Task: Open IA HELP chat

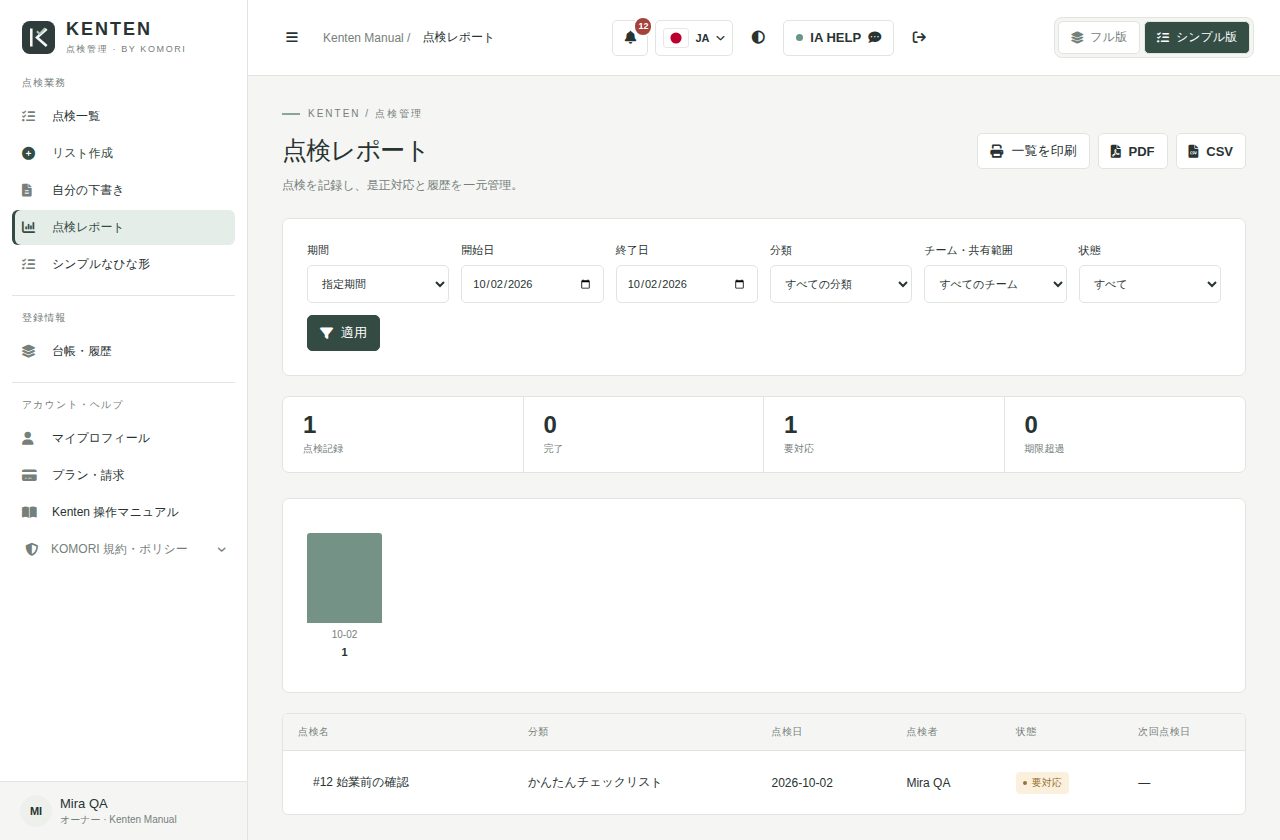Action: [838, 37]
